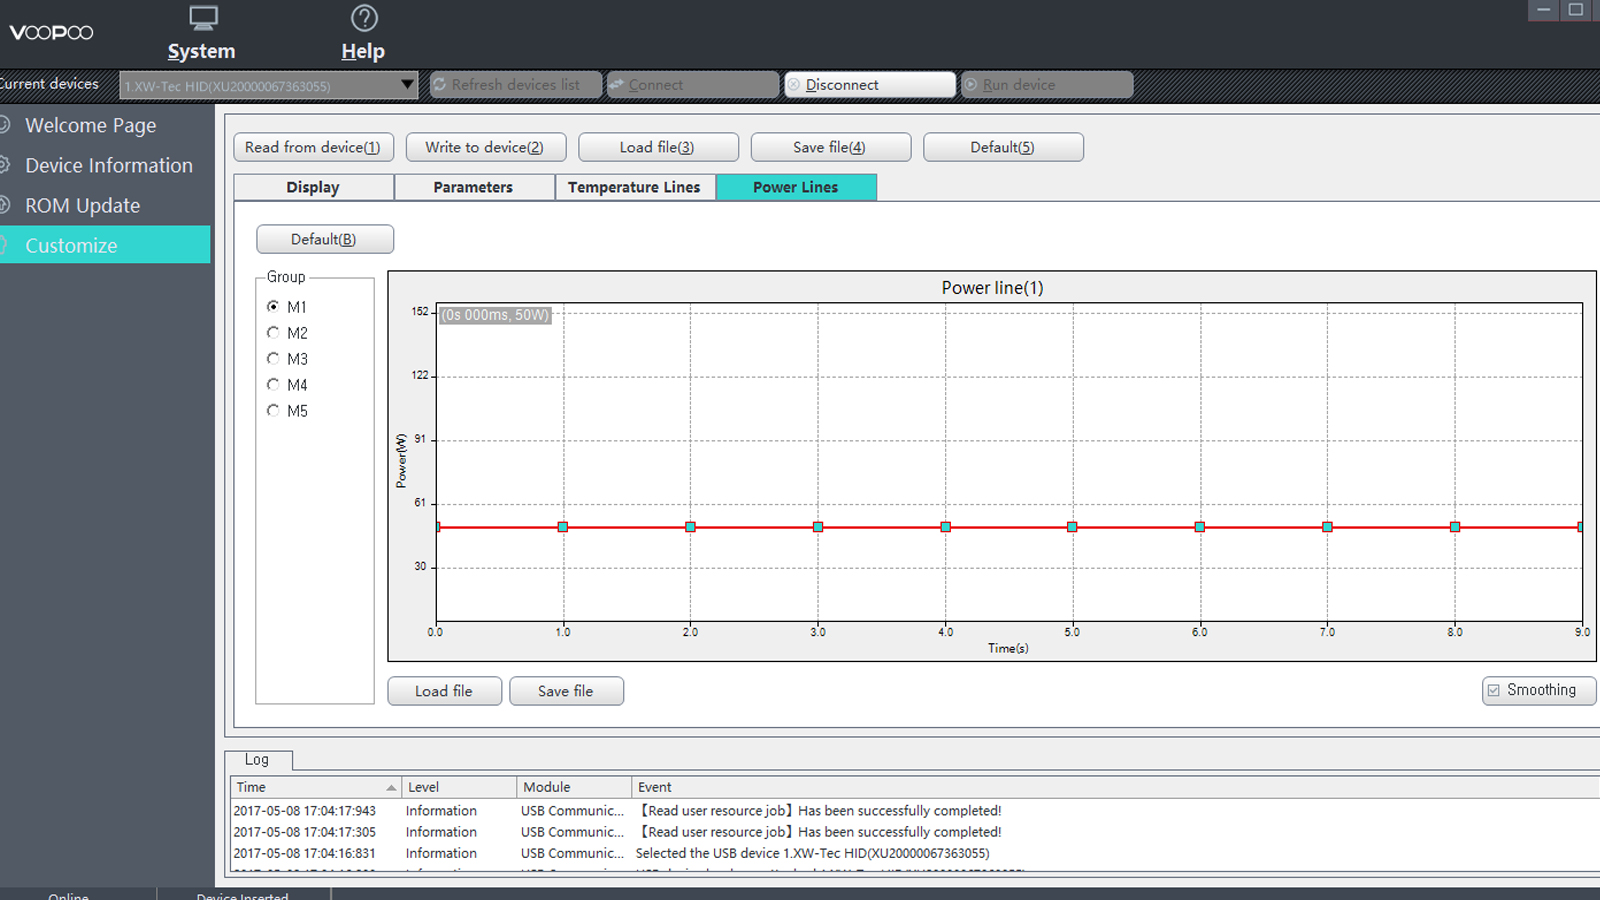Image resolution: width=1600 pixels, height=900 pixels.
Task: Click the Online status bar entry
Action: 68,895
